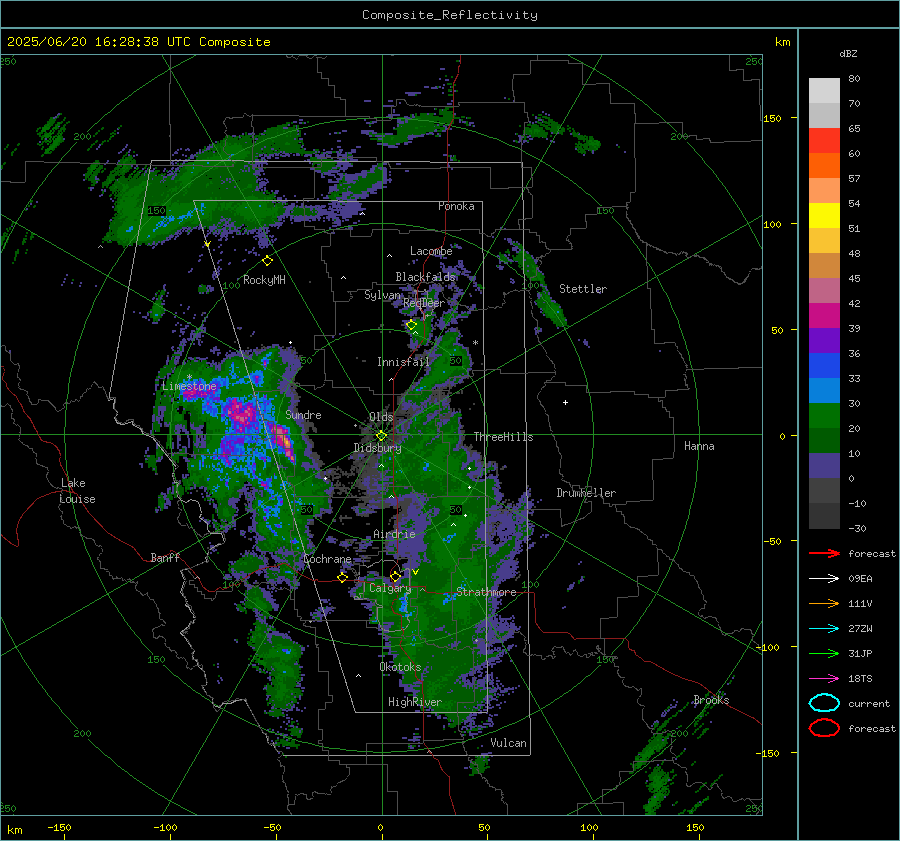Click the Brooks city label
The width and height of the screenshot is (900, 841).
point(711,700)
